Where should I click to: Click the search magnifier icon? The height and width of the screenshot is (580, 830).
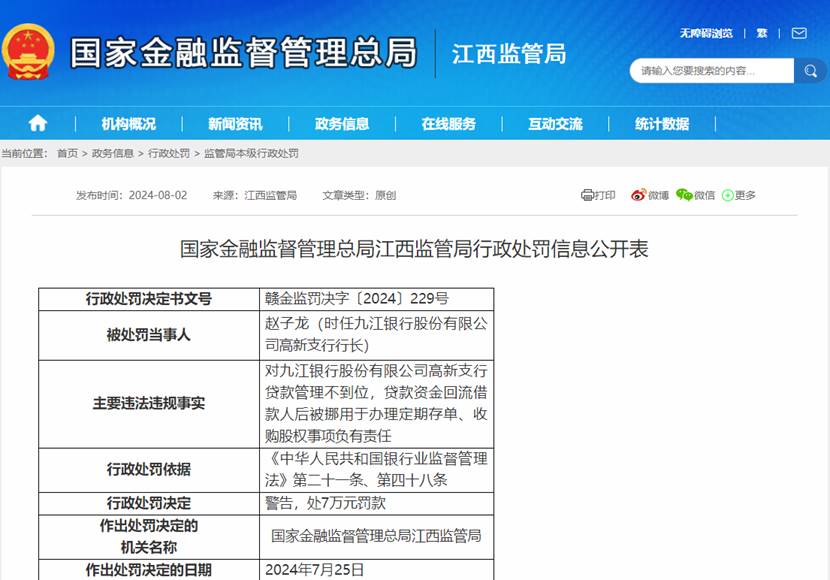click(810, 71)
